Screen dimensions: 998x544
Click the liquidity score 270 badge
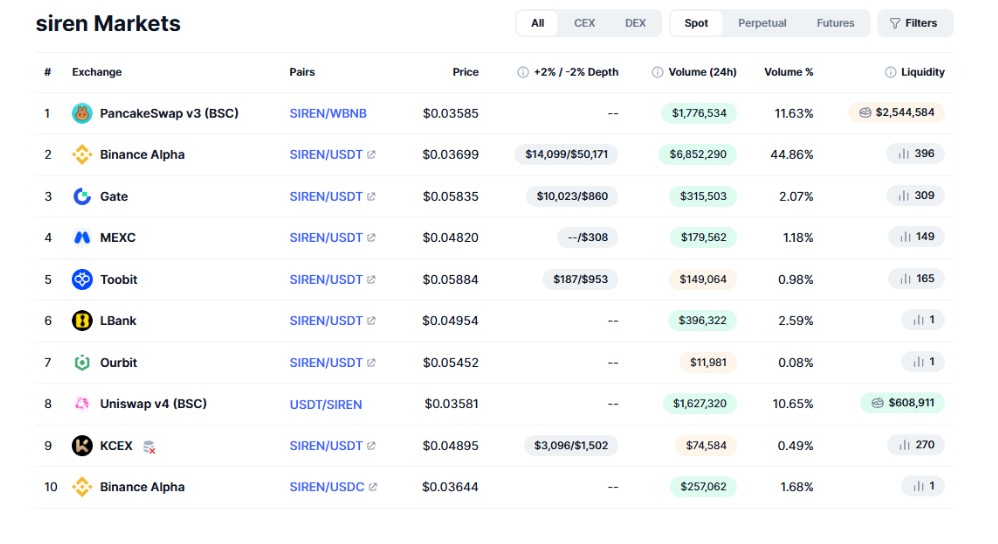(917, 445)
